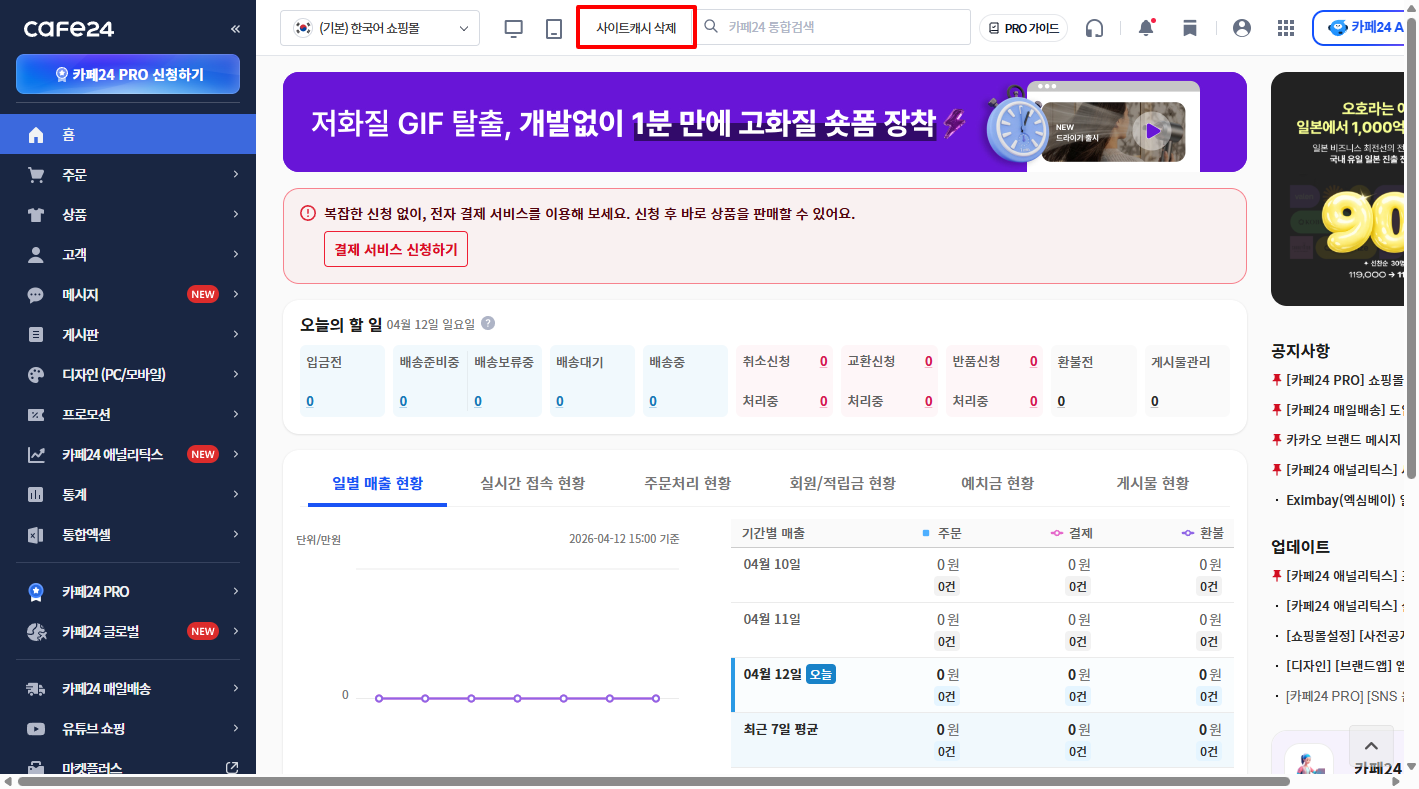The width and height of the screenshot is (1419, 789).
Task: Open user account profile icon
Action: pyautogui.click(x=1242, y=28)
